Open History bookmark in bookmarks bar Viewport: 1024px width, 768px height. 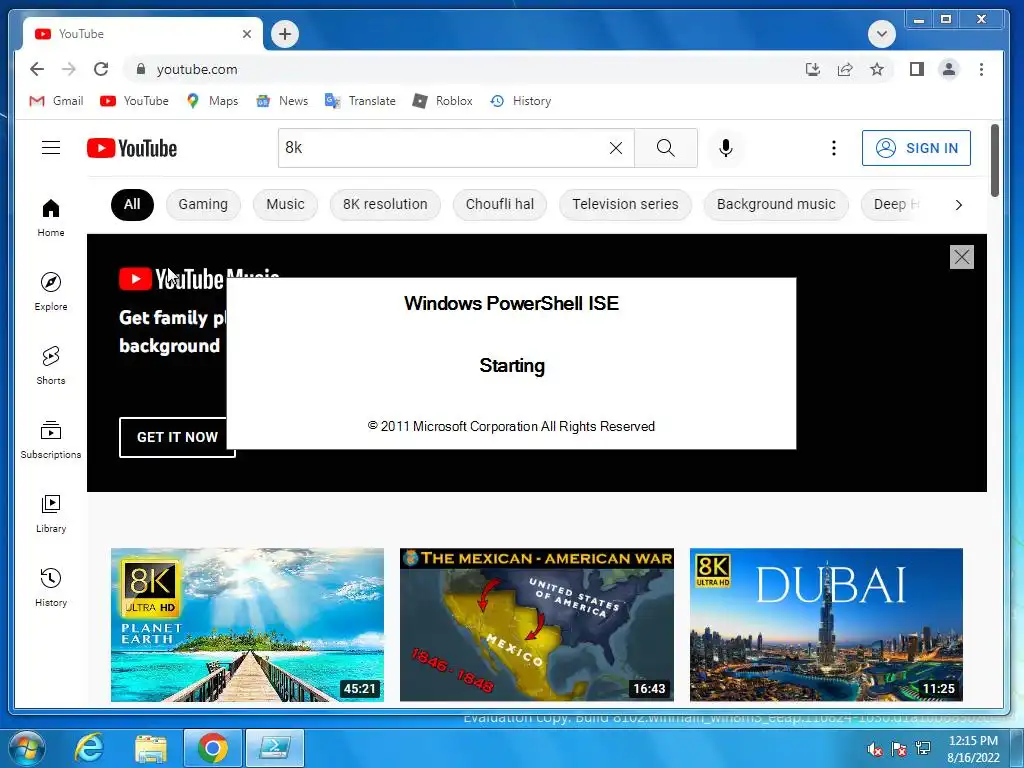coord(521,101)
